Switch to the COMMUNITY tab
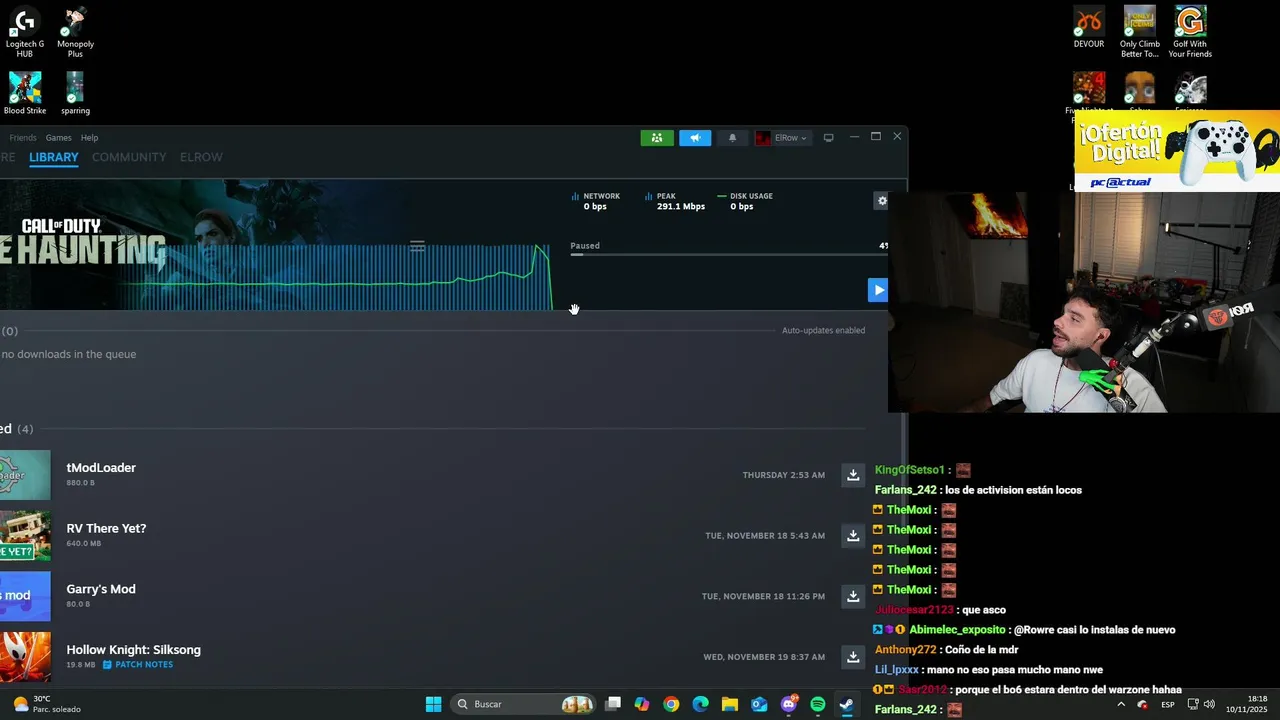This screenshot has height=720, width=1280. coord(129,157)
